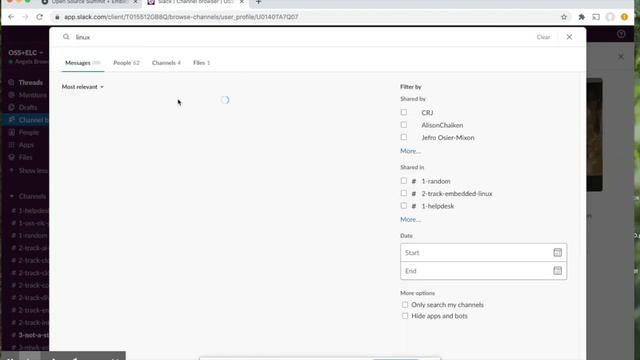Switch to the People tab

[x=126, y=63]
